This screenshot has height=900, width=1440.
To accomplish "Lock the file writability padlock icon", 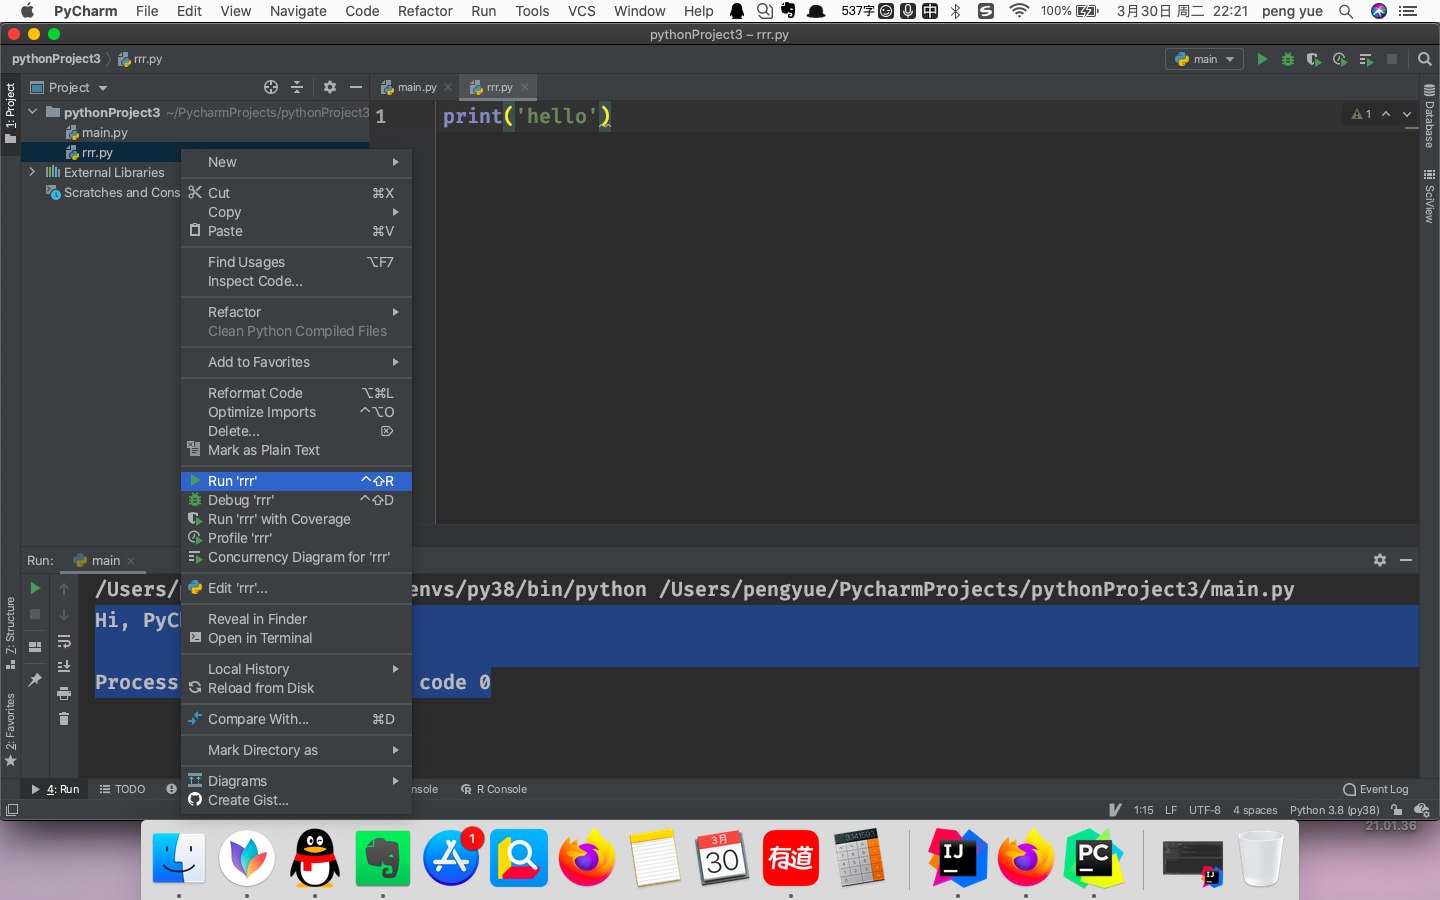I will click(1397, 810).
